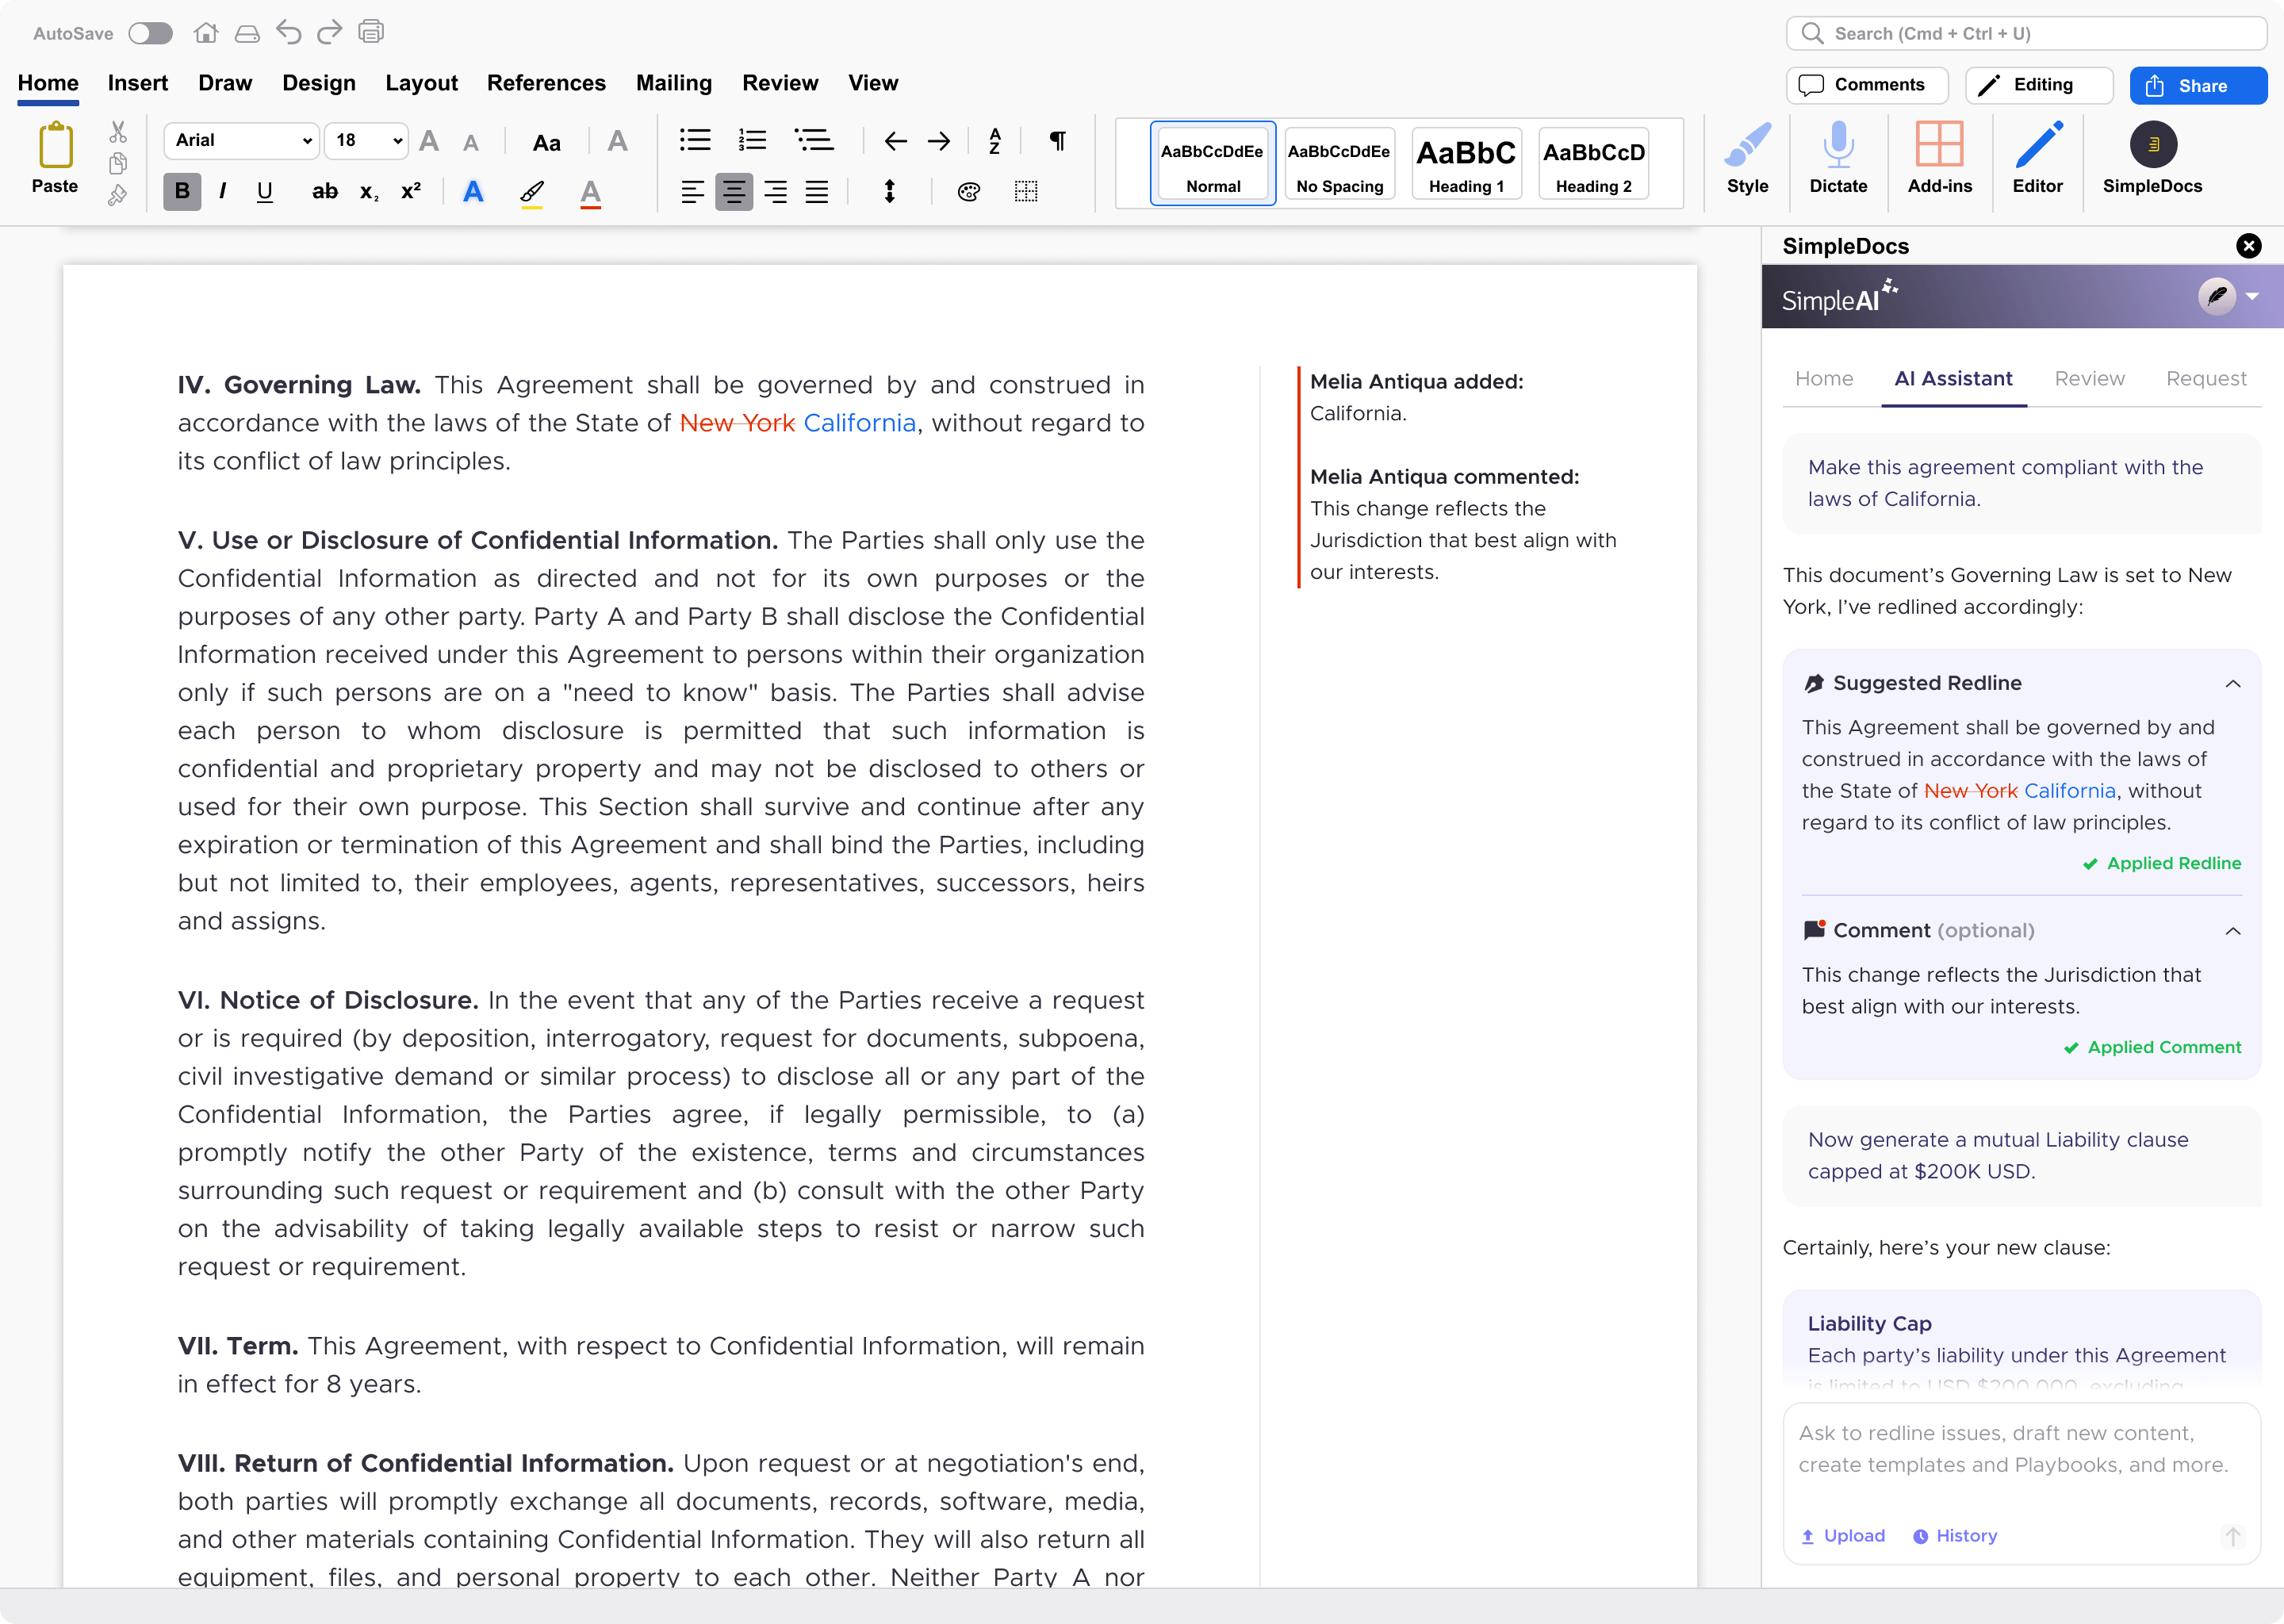This screenshot has height=1624, width=2284.
Task: Open the References ribbon tab
Action: click(x=546, y=83)
